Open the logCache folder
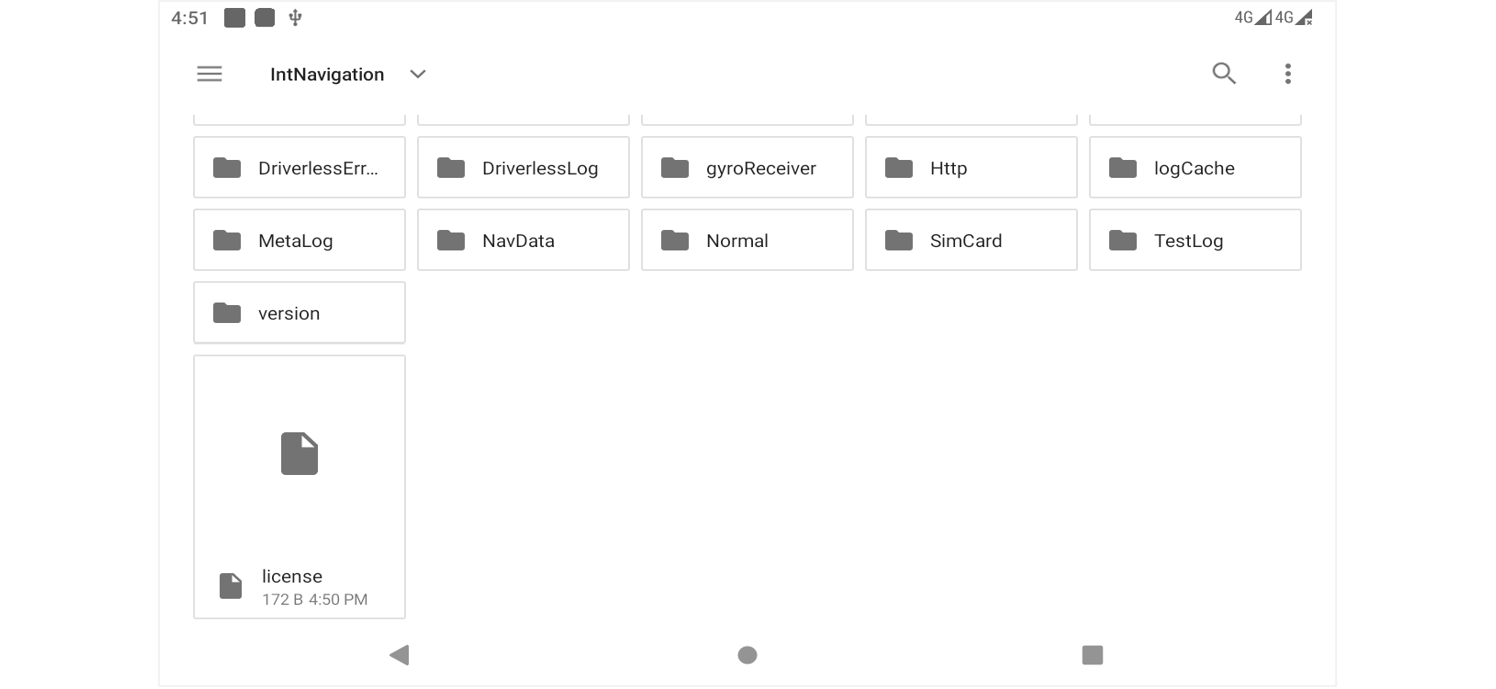This screenshot has height=689, width=1496. coord(1195,168)
